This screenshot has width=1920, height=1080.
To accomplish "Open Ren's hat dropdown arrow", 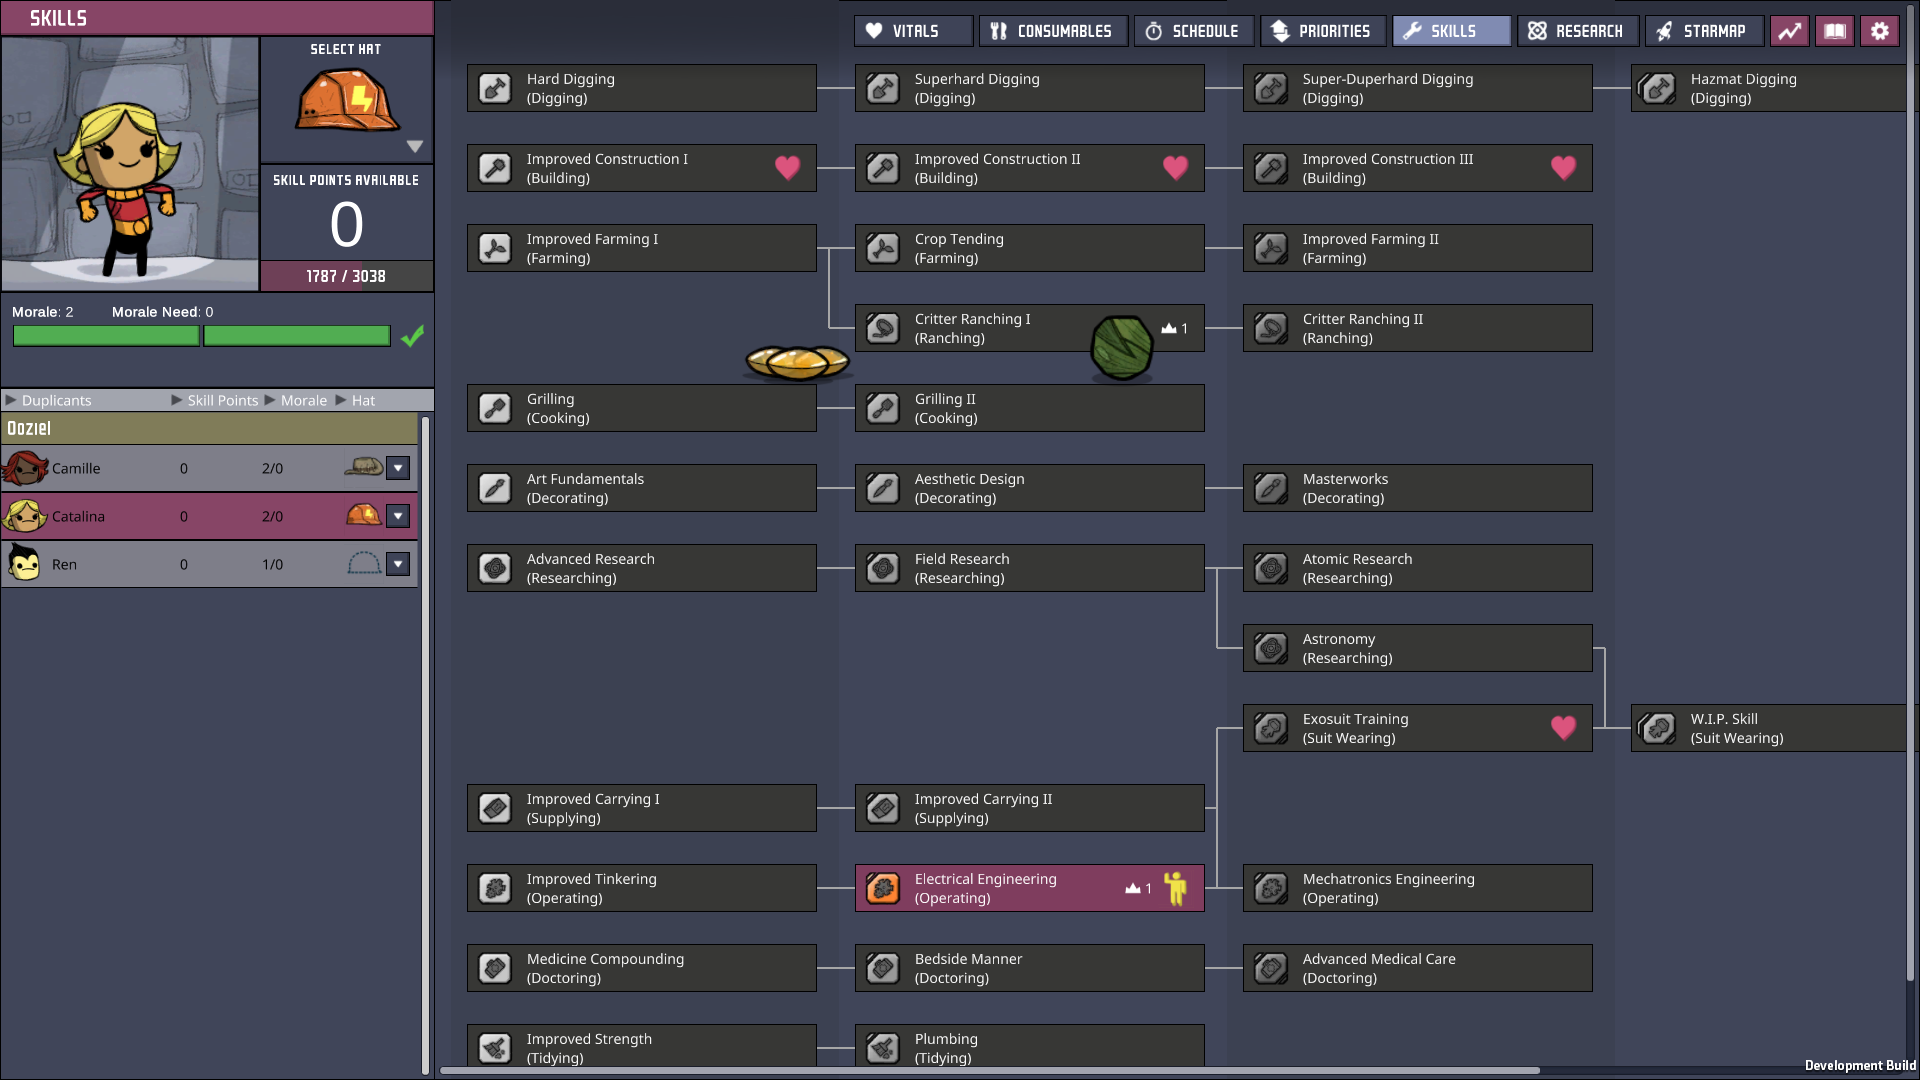I will point(398,564).
